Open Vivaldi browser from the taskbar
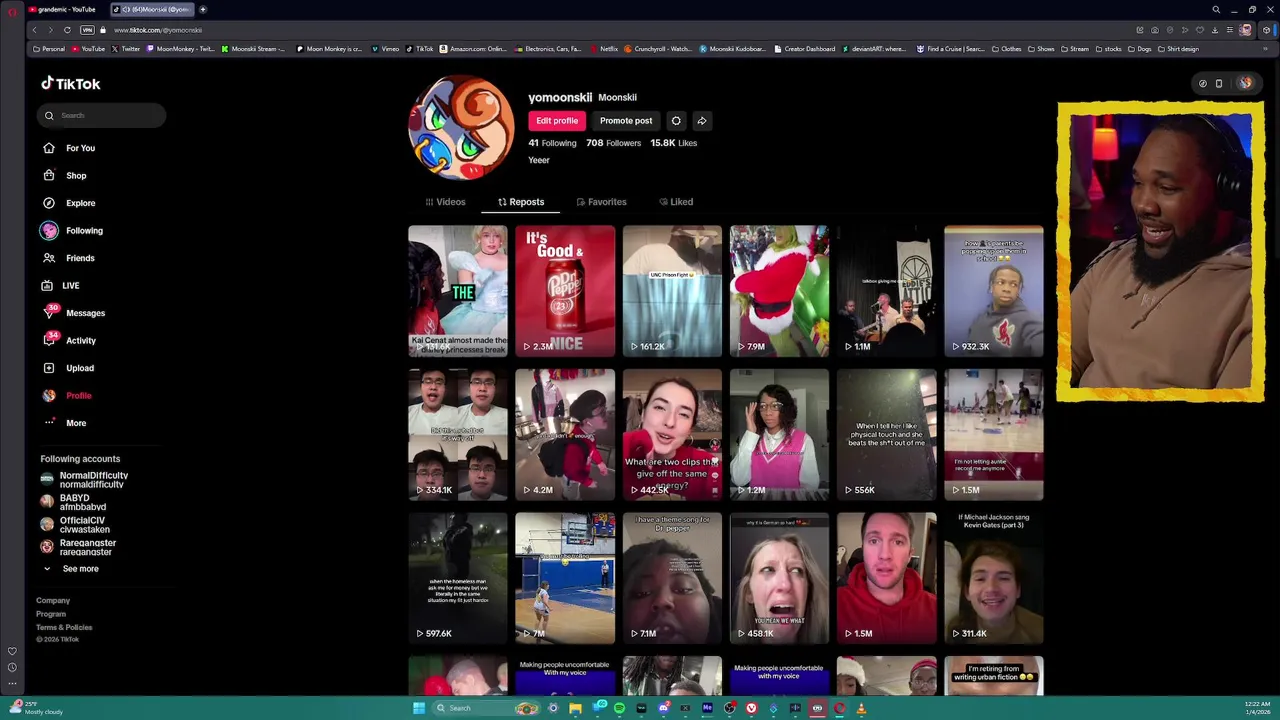This screenshot has width=1280, height=720. [x=751, y=708]
